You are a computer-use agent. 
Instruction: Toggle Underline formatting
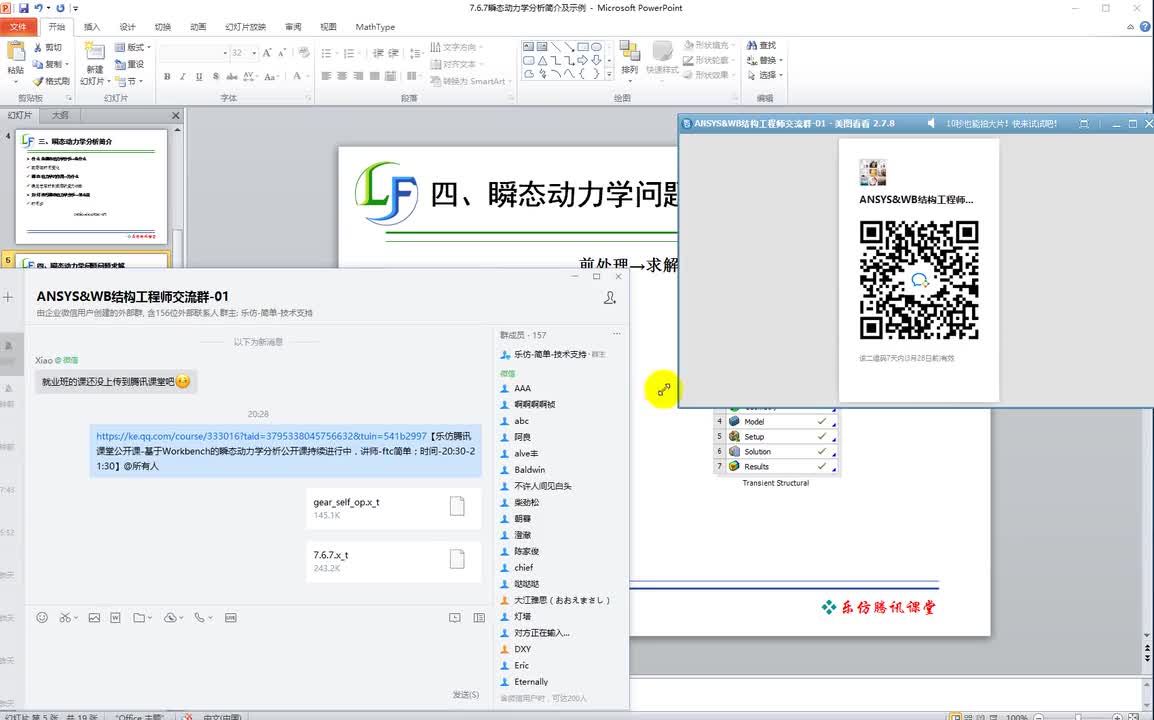(199, 77)
